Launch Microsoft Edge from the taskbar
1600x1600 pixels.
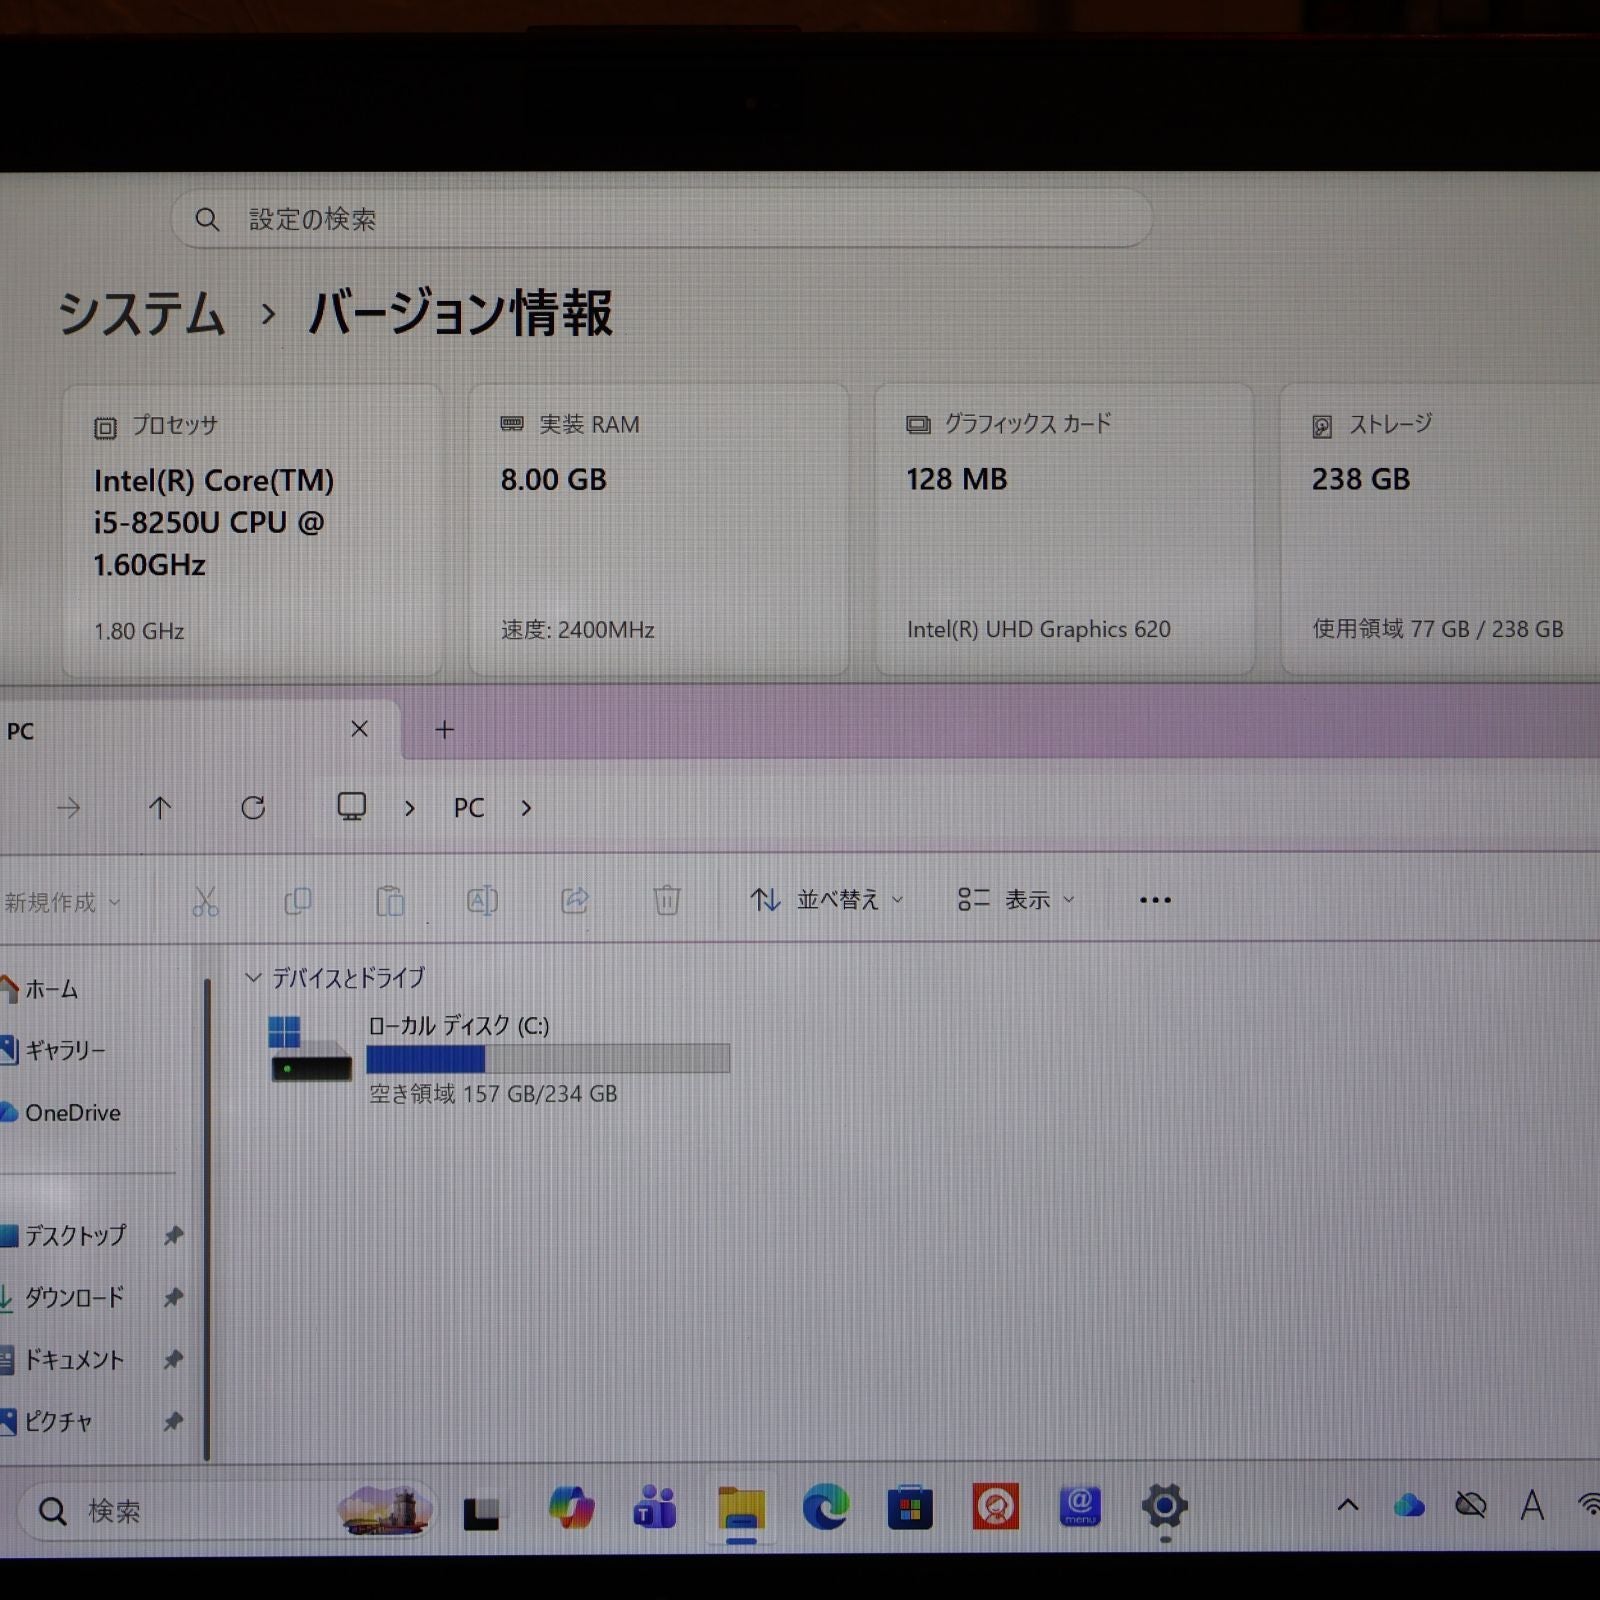[826, 1507]
